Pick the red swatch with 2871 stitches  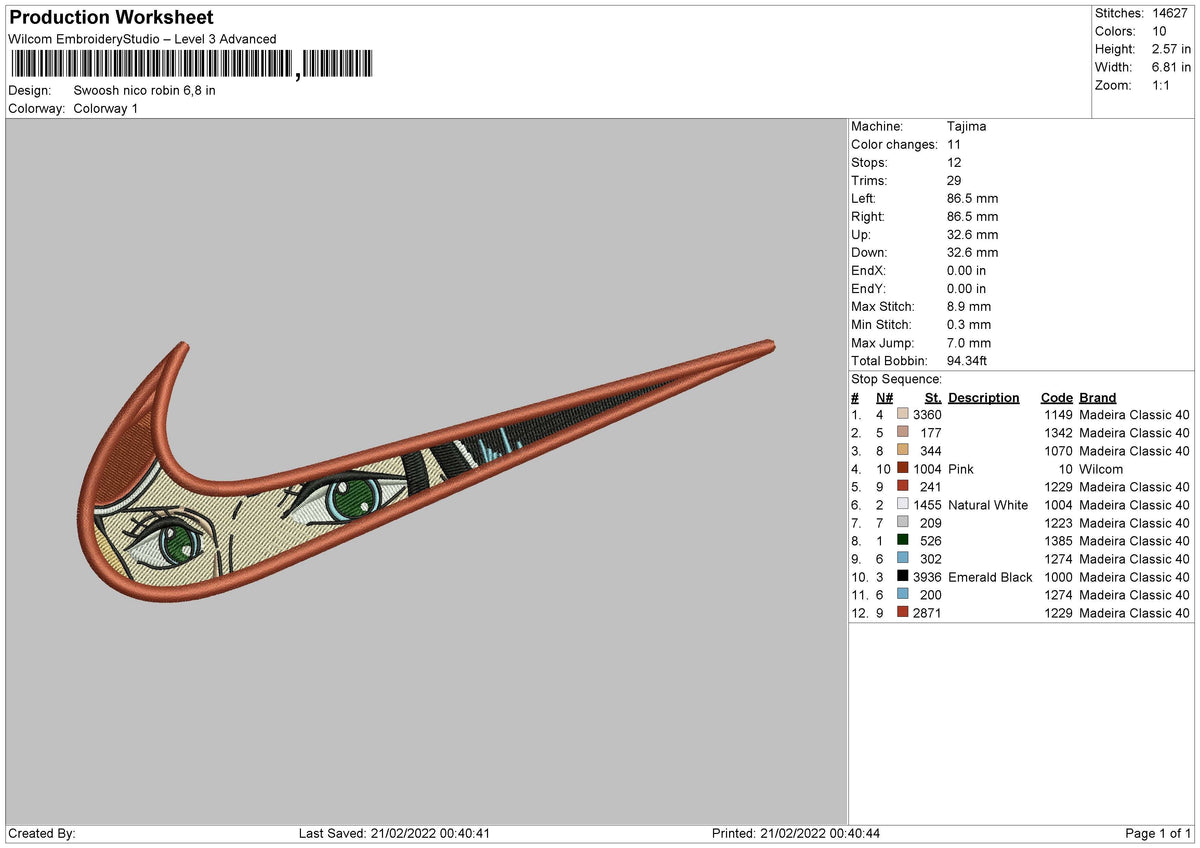point(903,613)
